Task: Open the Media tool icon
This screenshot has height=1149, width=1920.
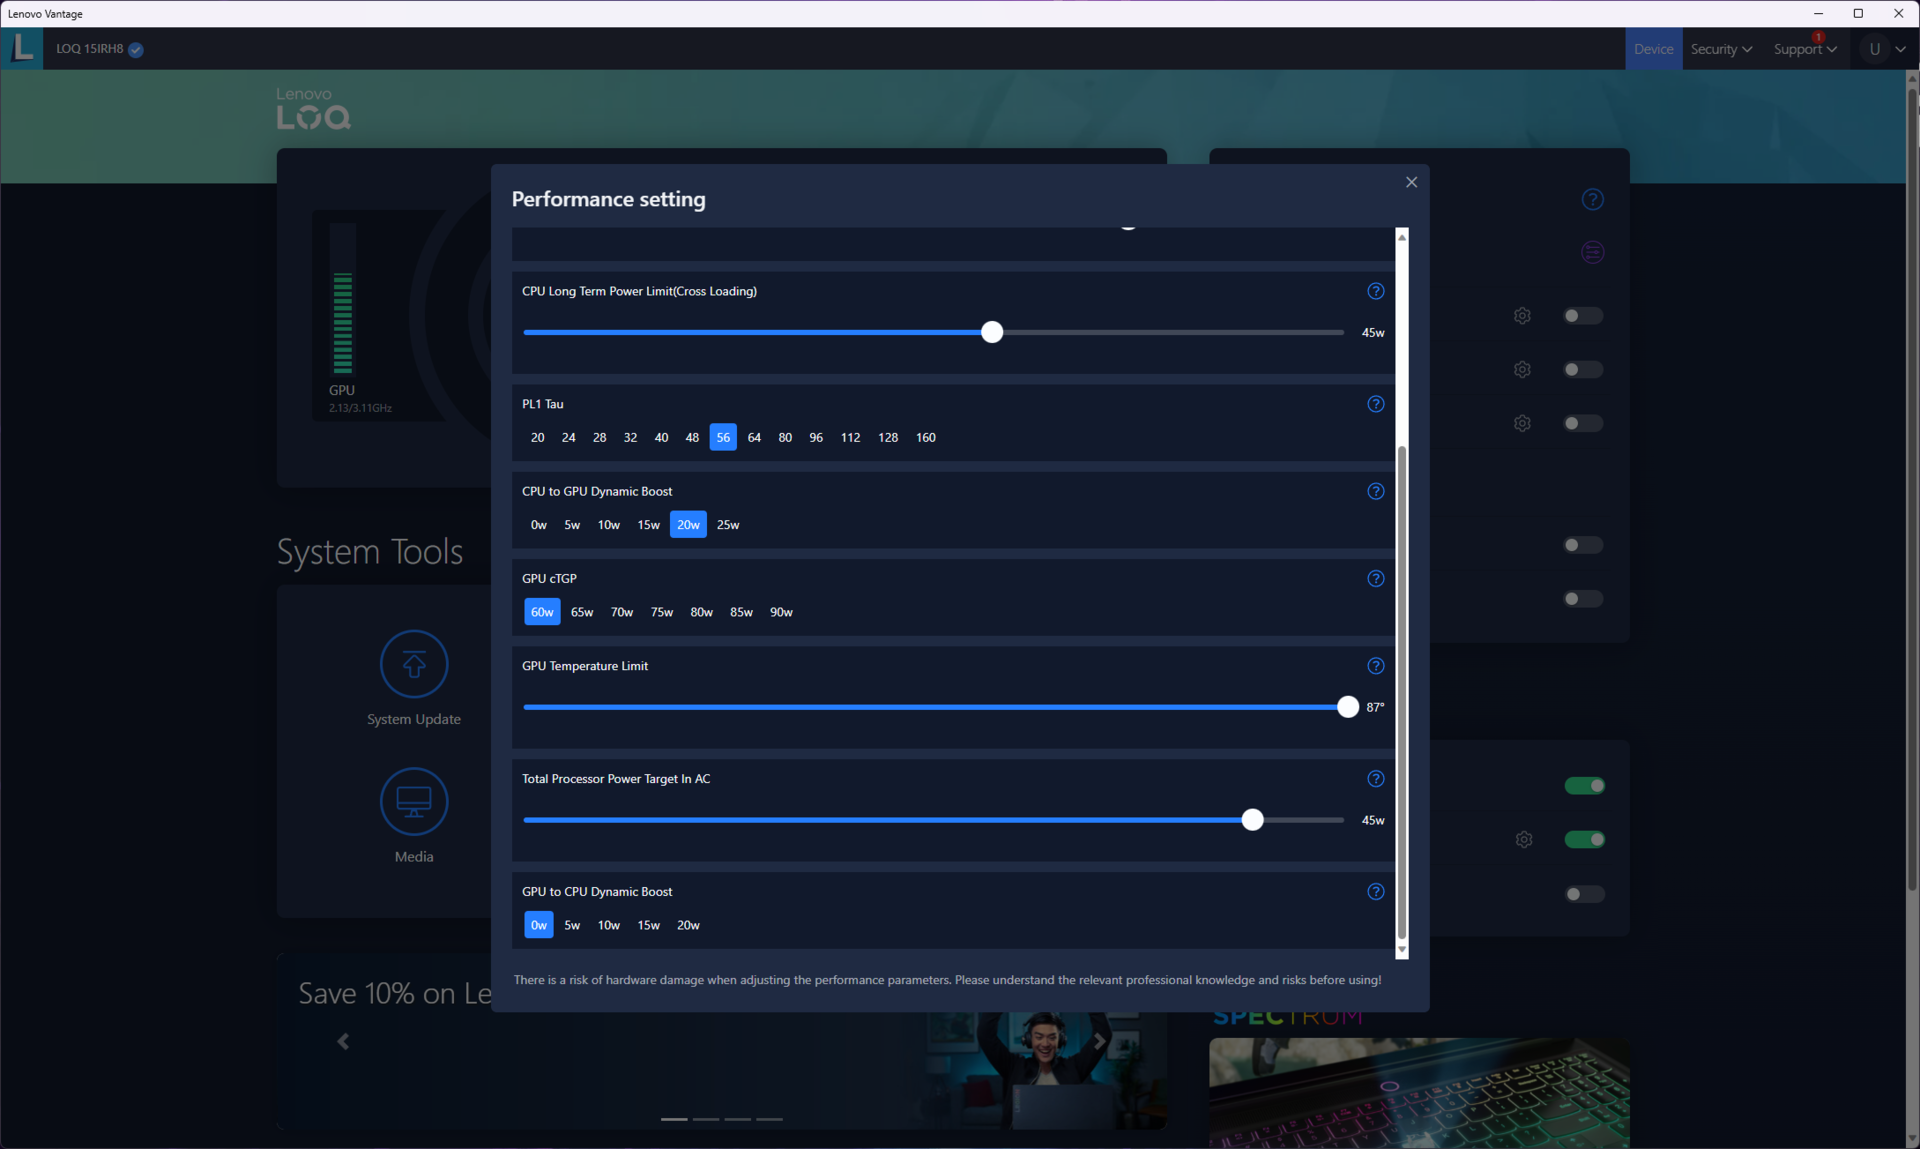Action: click(413, 801)
